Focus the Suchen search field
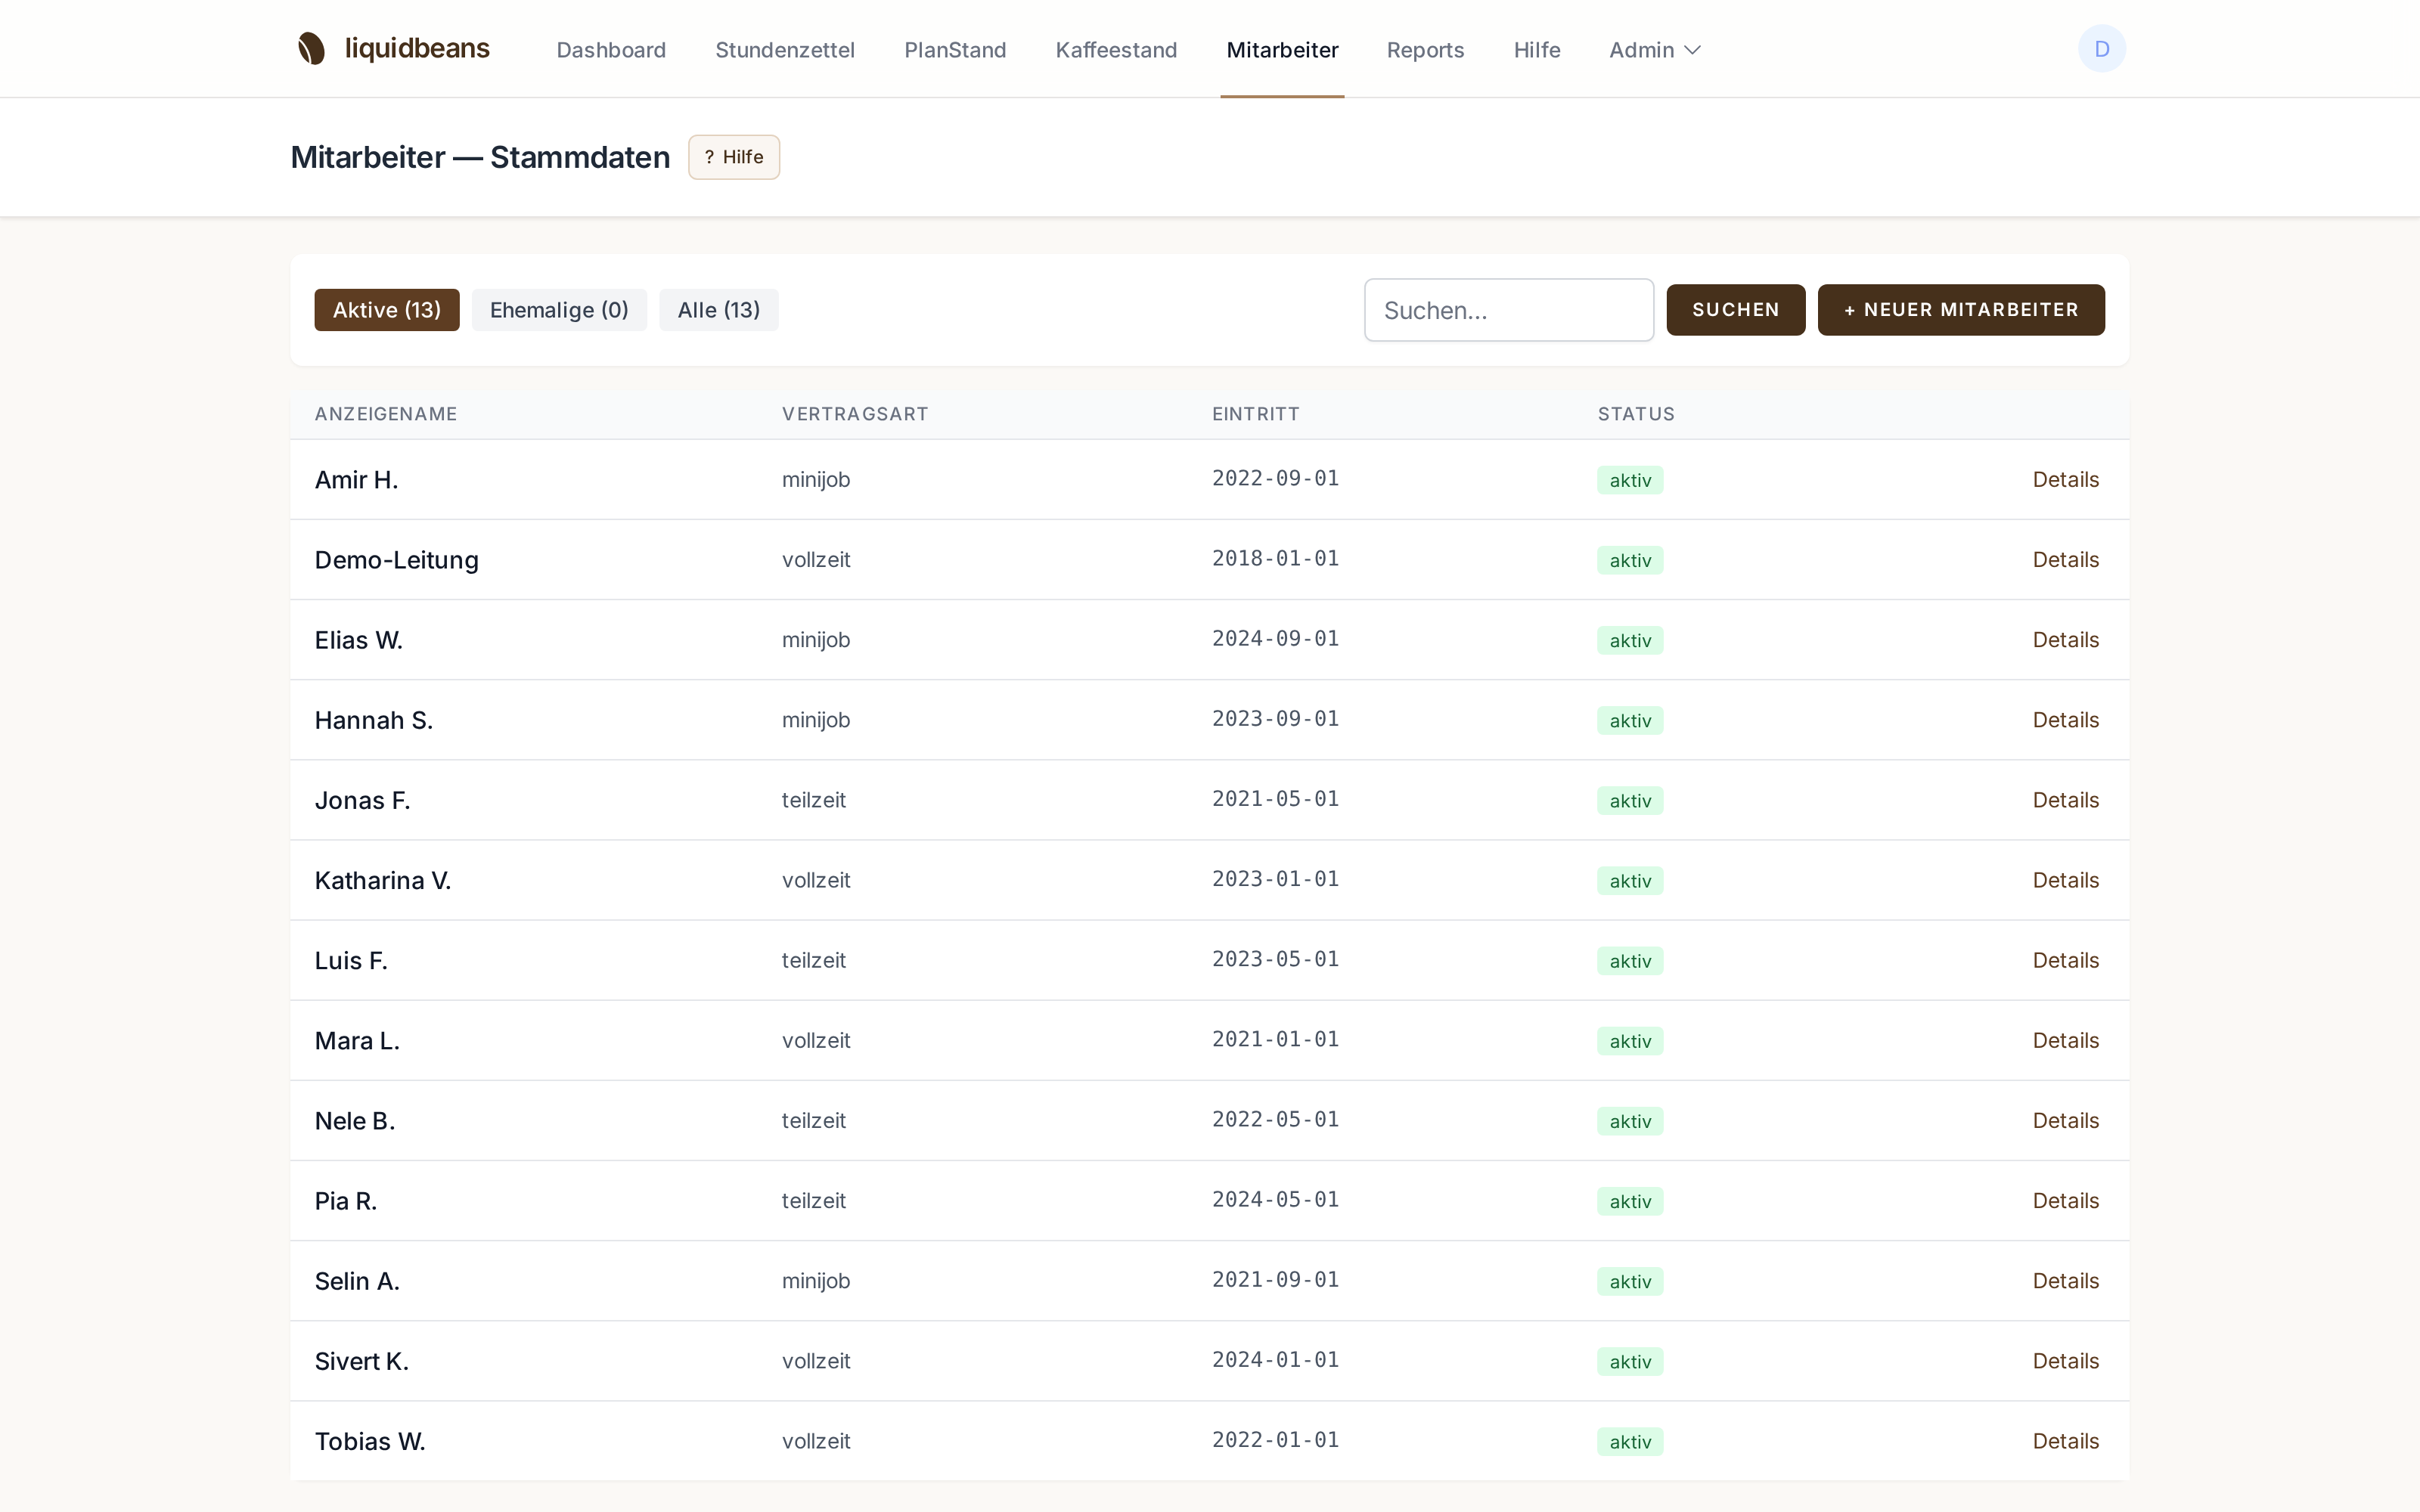The image size is (2420, 1512). point(1509,310)
